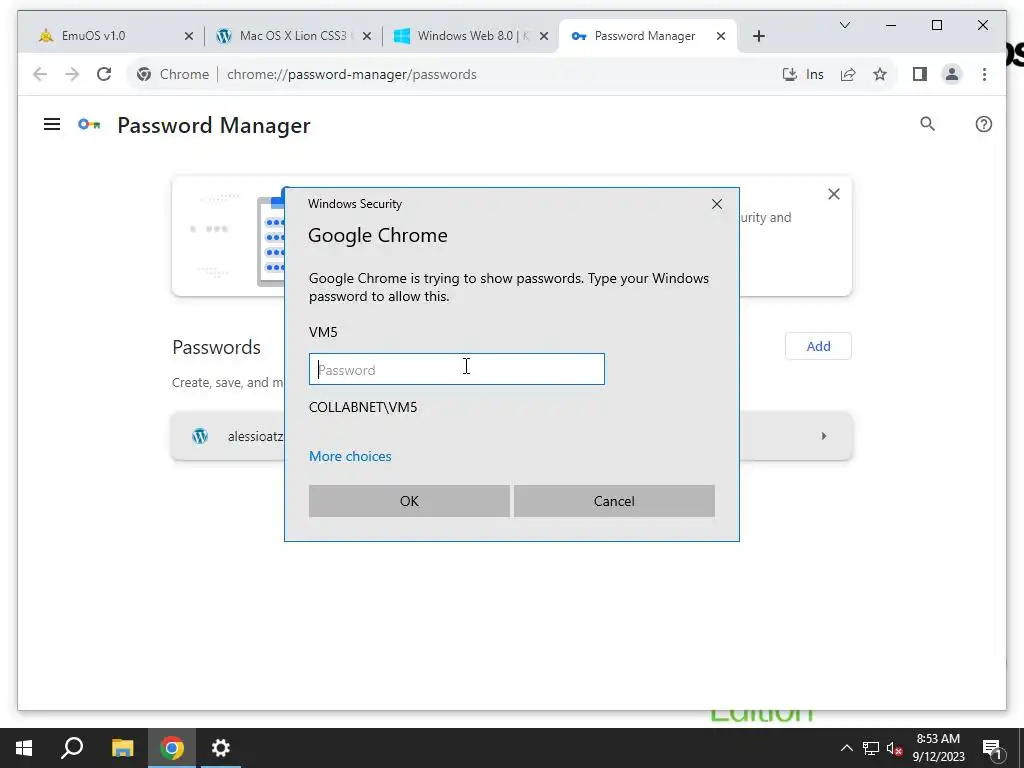Click the network status tray icon
Screen dimensions: 1024x768
(870, 748)
